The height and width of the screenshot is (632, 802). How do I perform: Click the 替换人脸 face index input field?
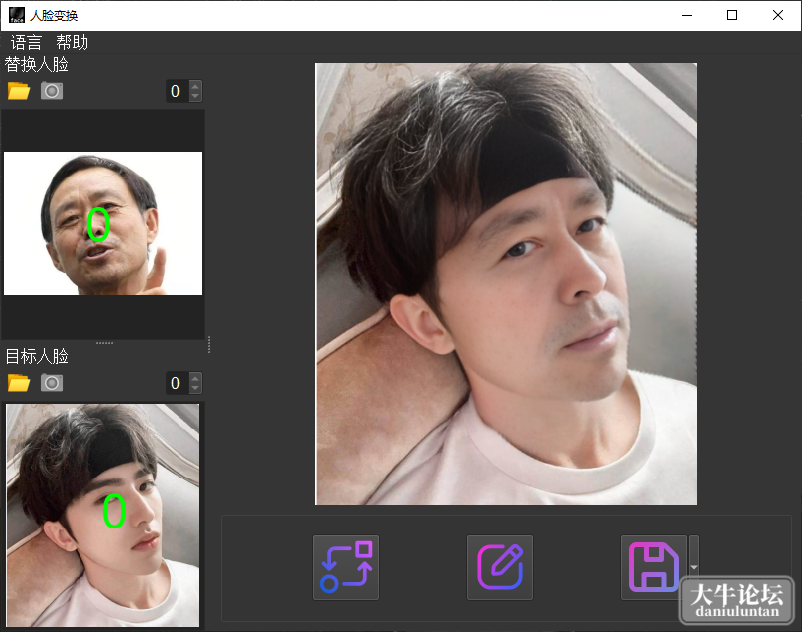(x=177, y=92)
